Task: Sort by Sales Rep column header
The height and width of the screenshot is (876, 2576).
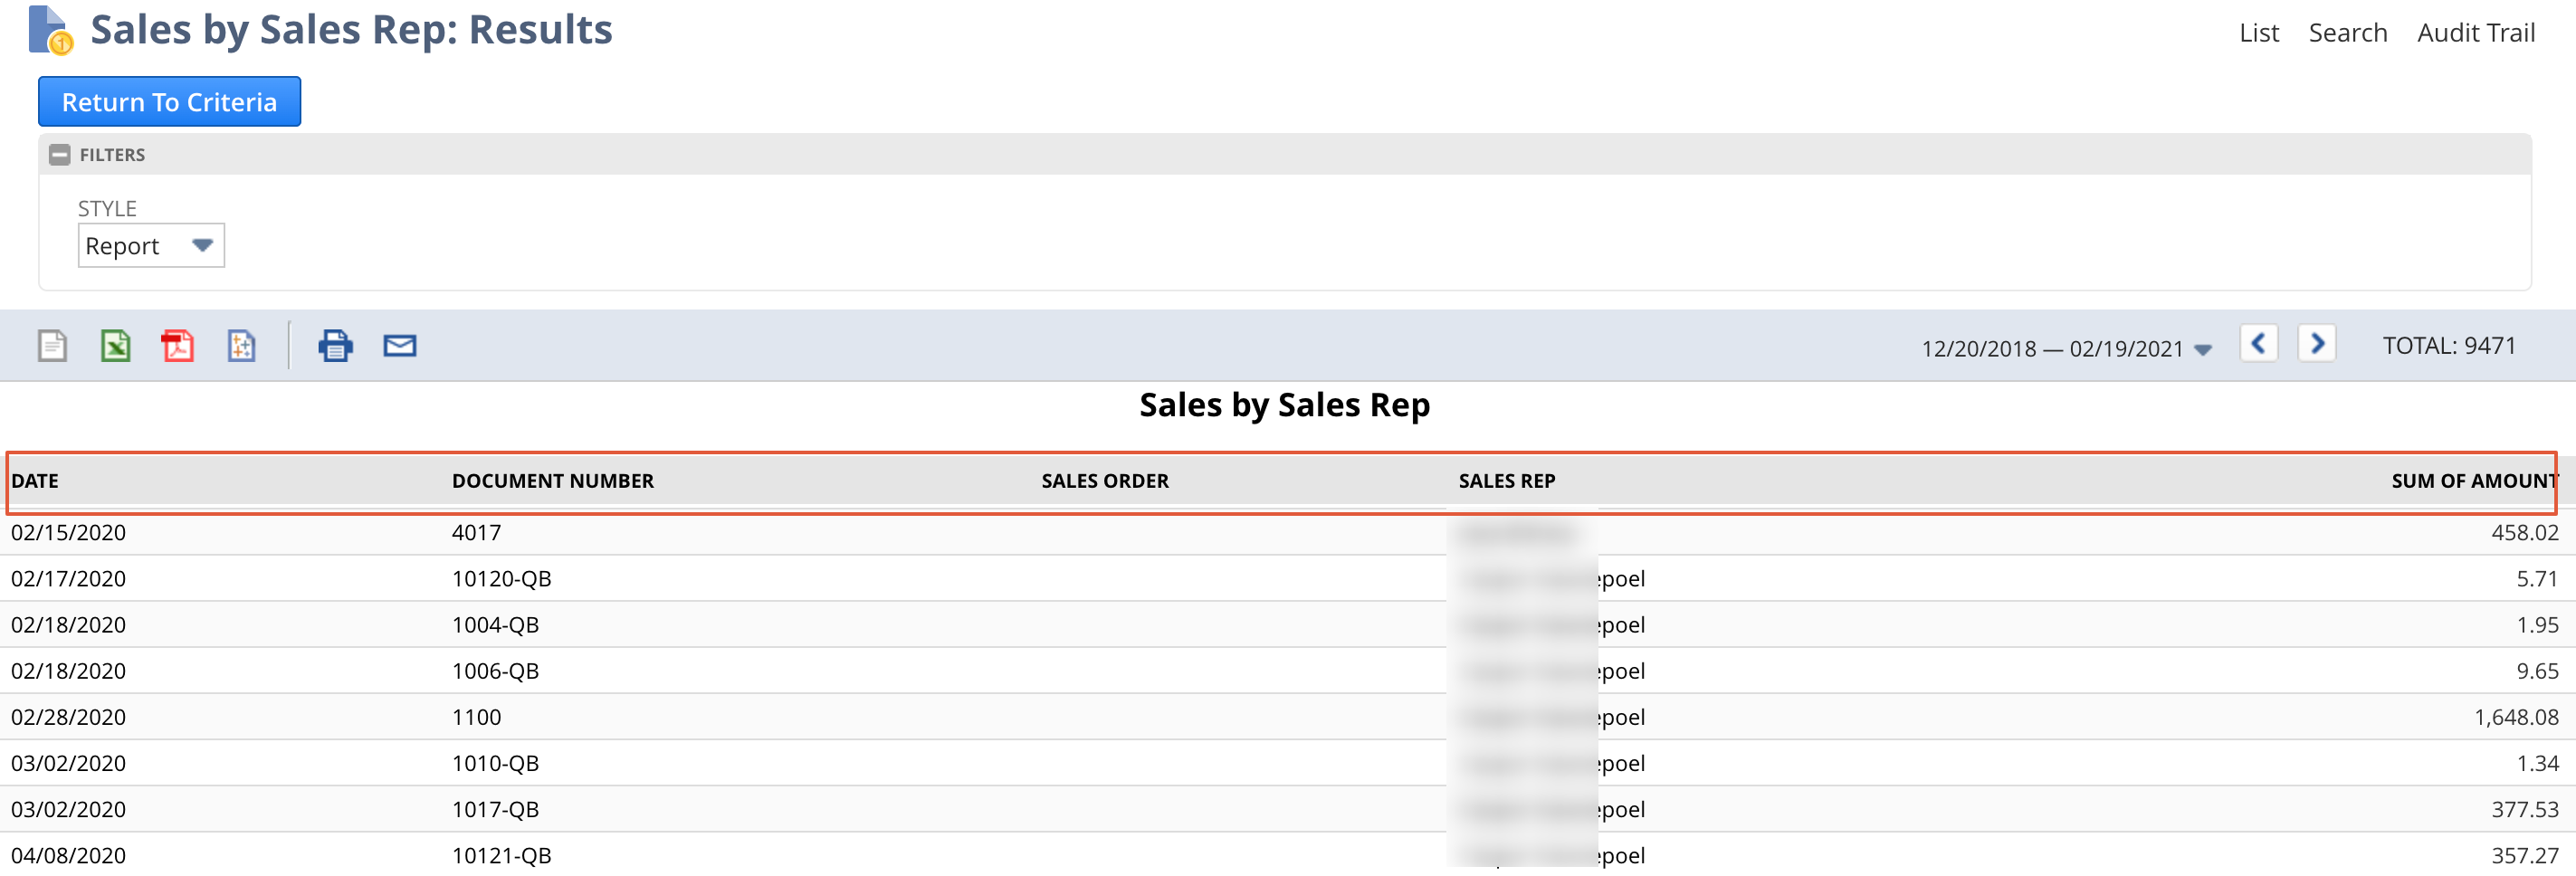Action: [x=1506, y=481]
